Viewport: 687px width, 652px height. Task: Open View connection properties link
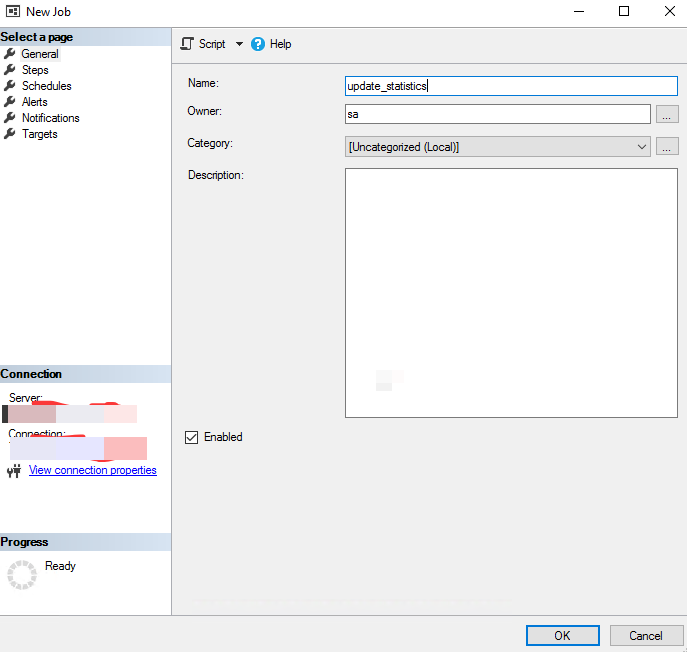[x=92, y=470]
